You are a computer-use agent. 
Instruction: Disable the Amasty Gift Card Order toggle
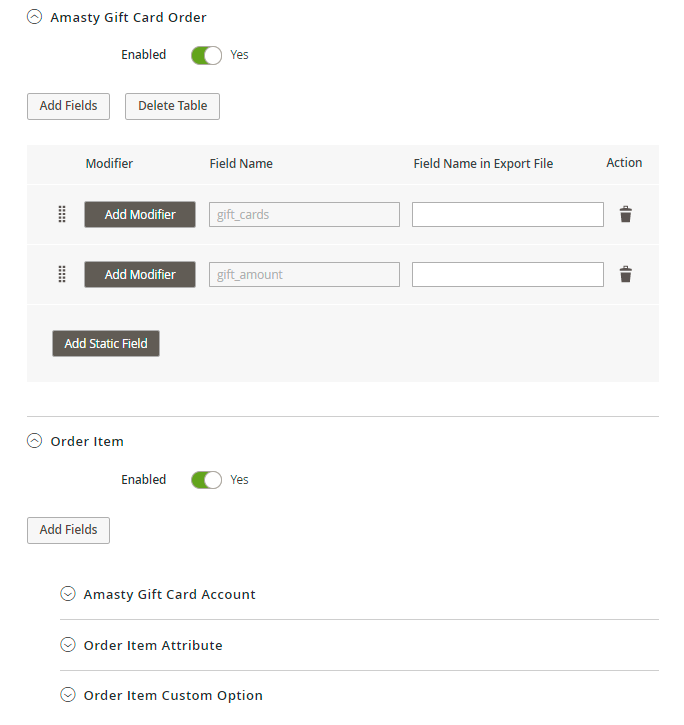coord(206,55)
